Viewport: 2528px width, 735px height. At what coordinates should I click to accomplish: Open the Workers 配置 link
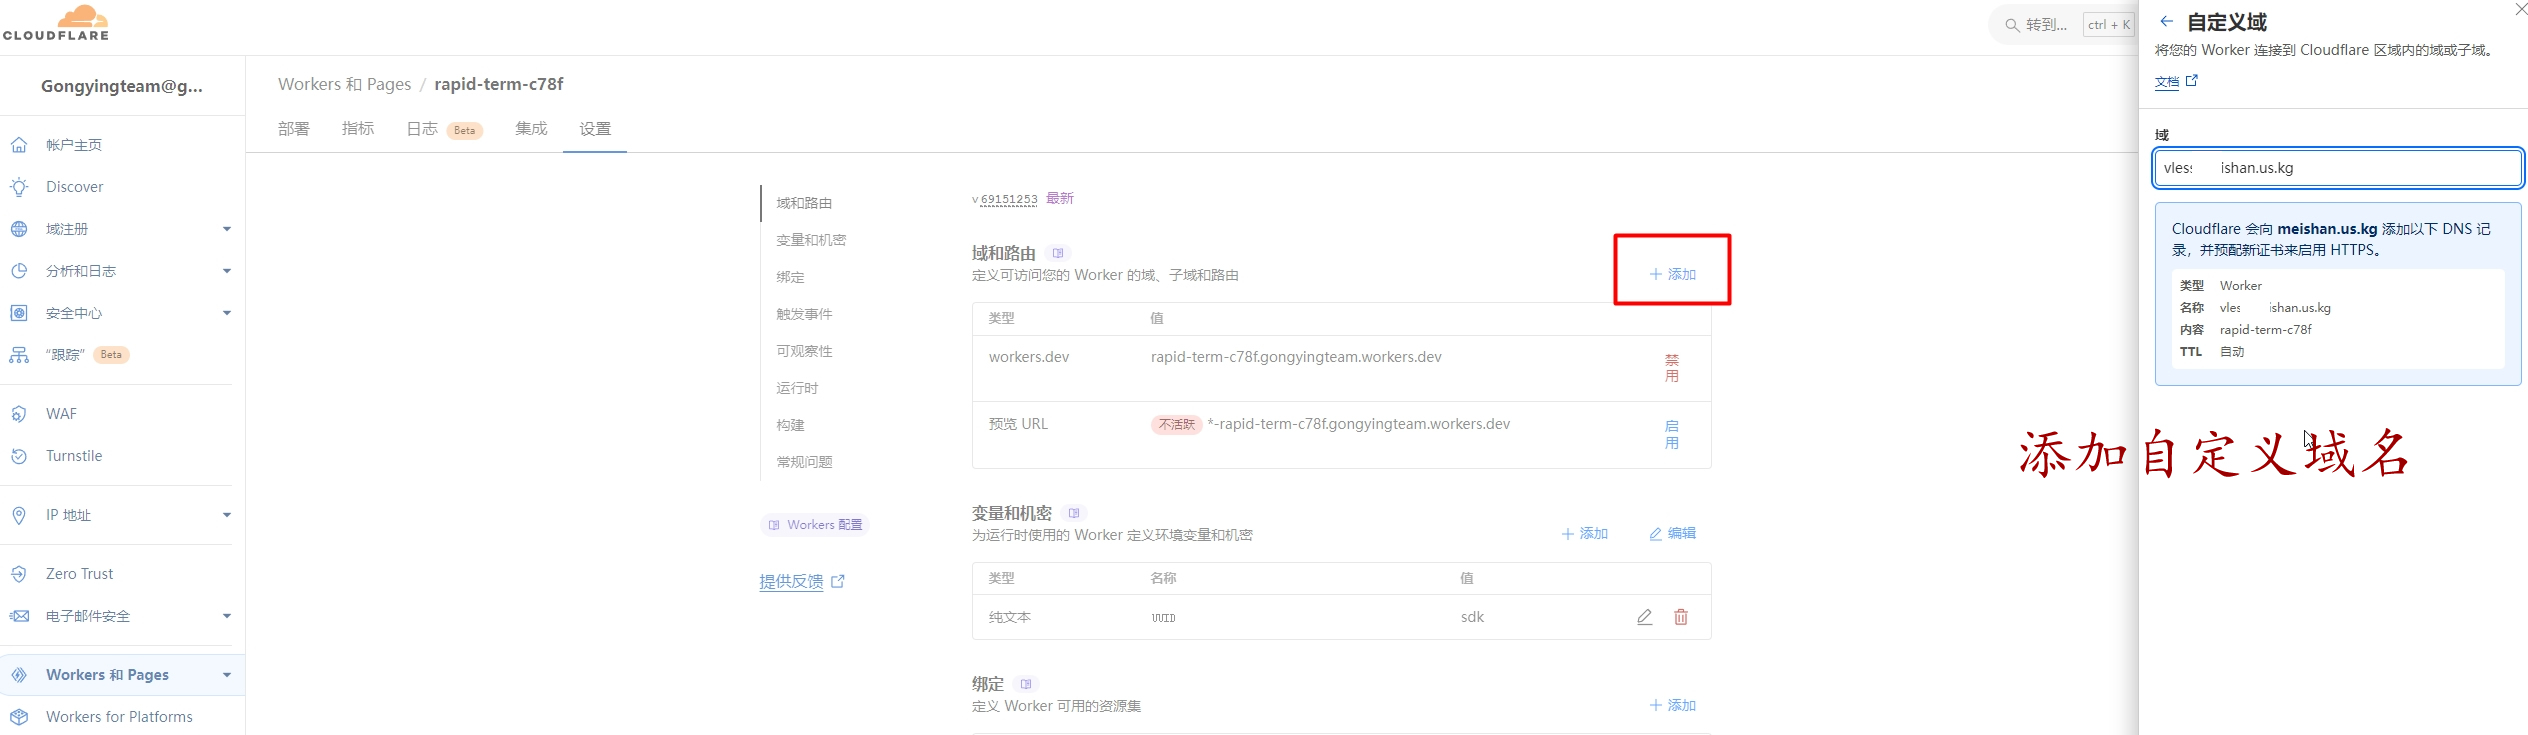coord(815,525)
